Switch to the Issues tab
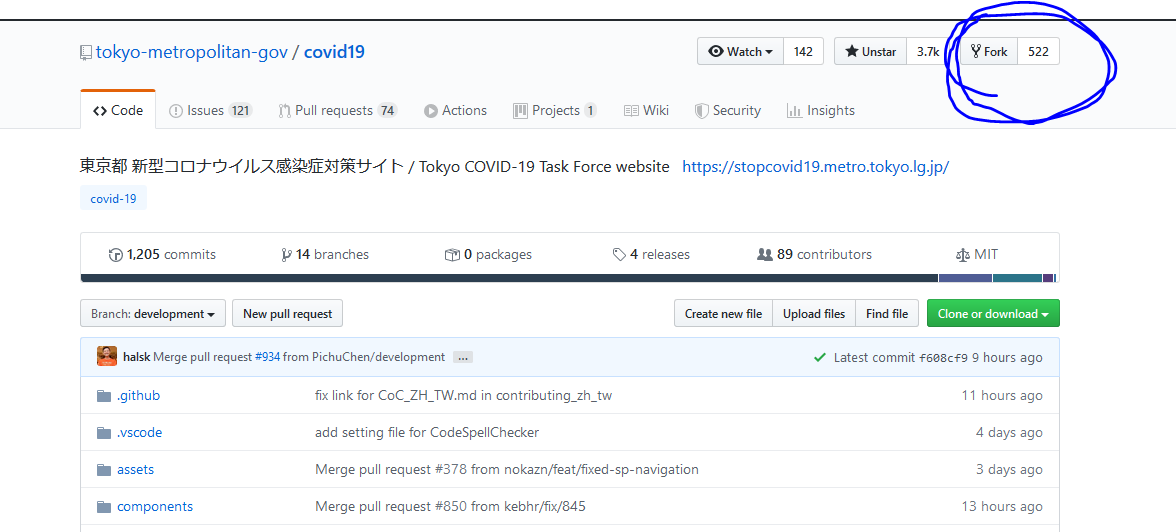Screen dimensions: 1176x532 point(210,110)
